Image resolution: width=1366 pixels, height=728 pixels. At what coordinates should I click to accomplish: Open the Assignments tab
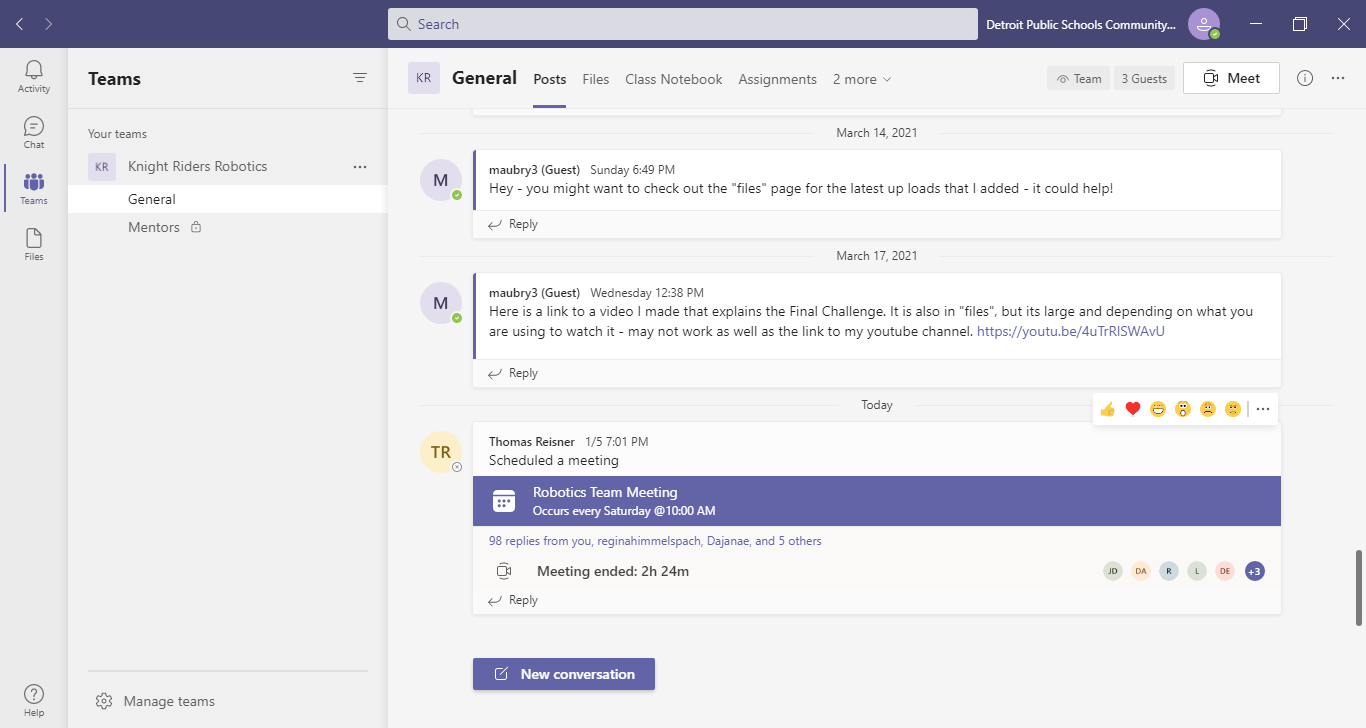click(777, 79)
